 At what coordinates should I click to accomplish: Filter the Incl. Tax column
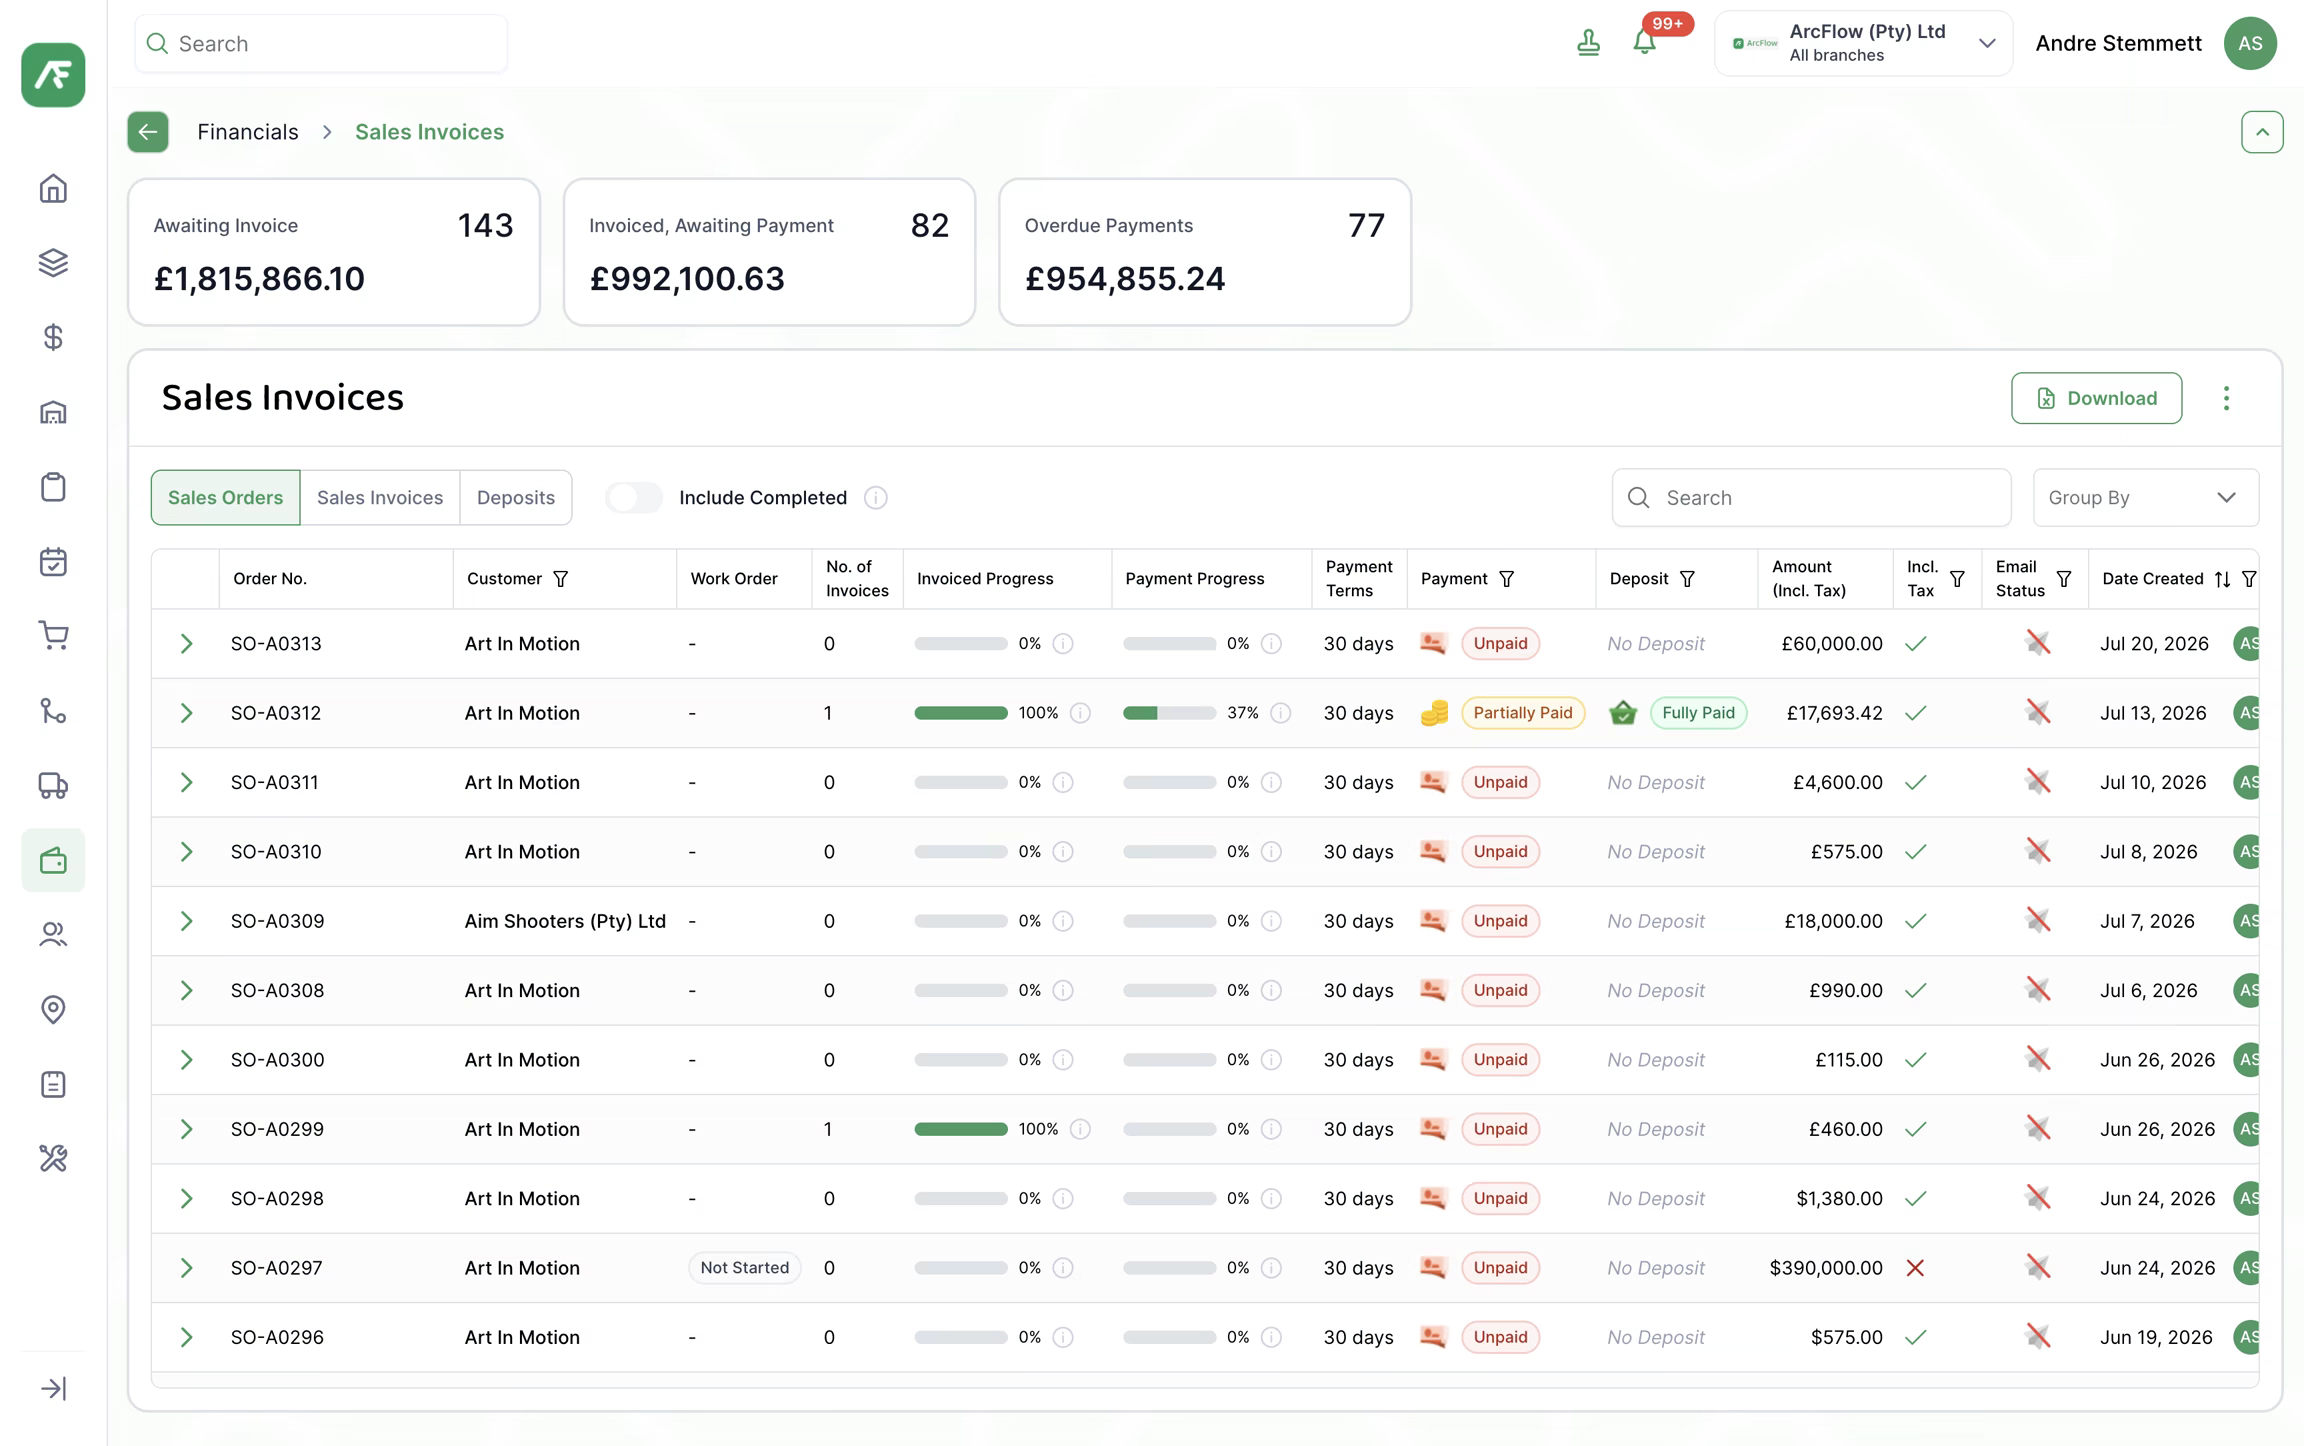tap(1957, 579)
